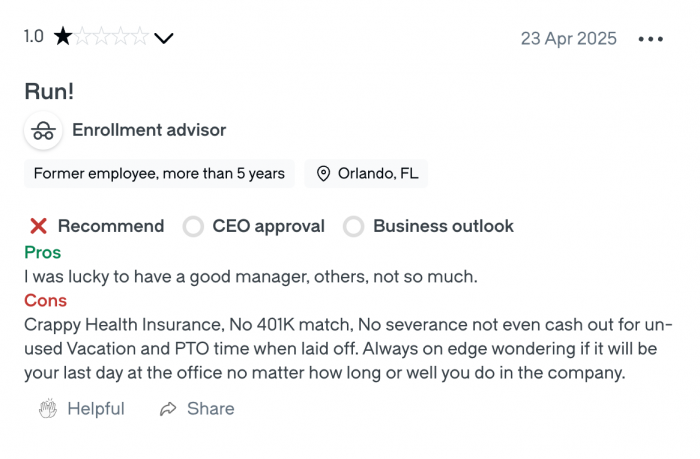Click the Enrollment advisor job title
700x459 pixels.
point(149,130)
